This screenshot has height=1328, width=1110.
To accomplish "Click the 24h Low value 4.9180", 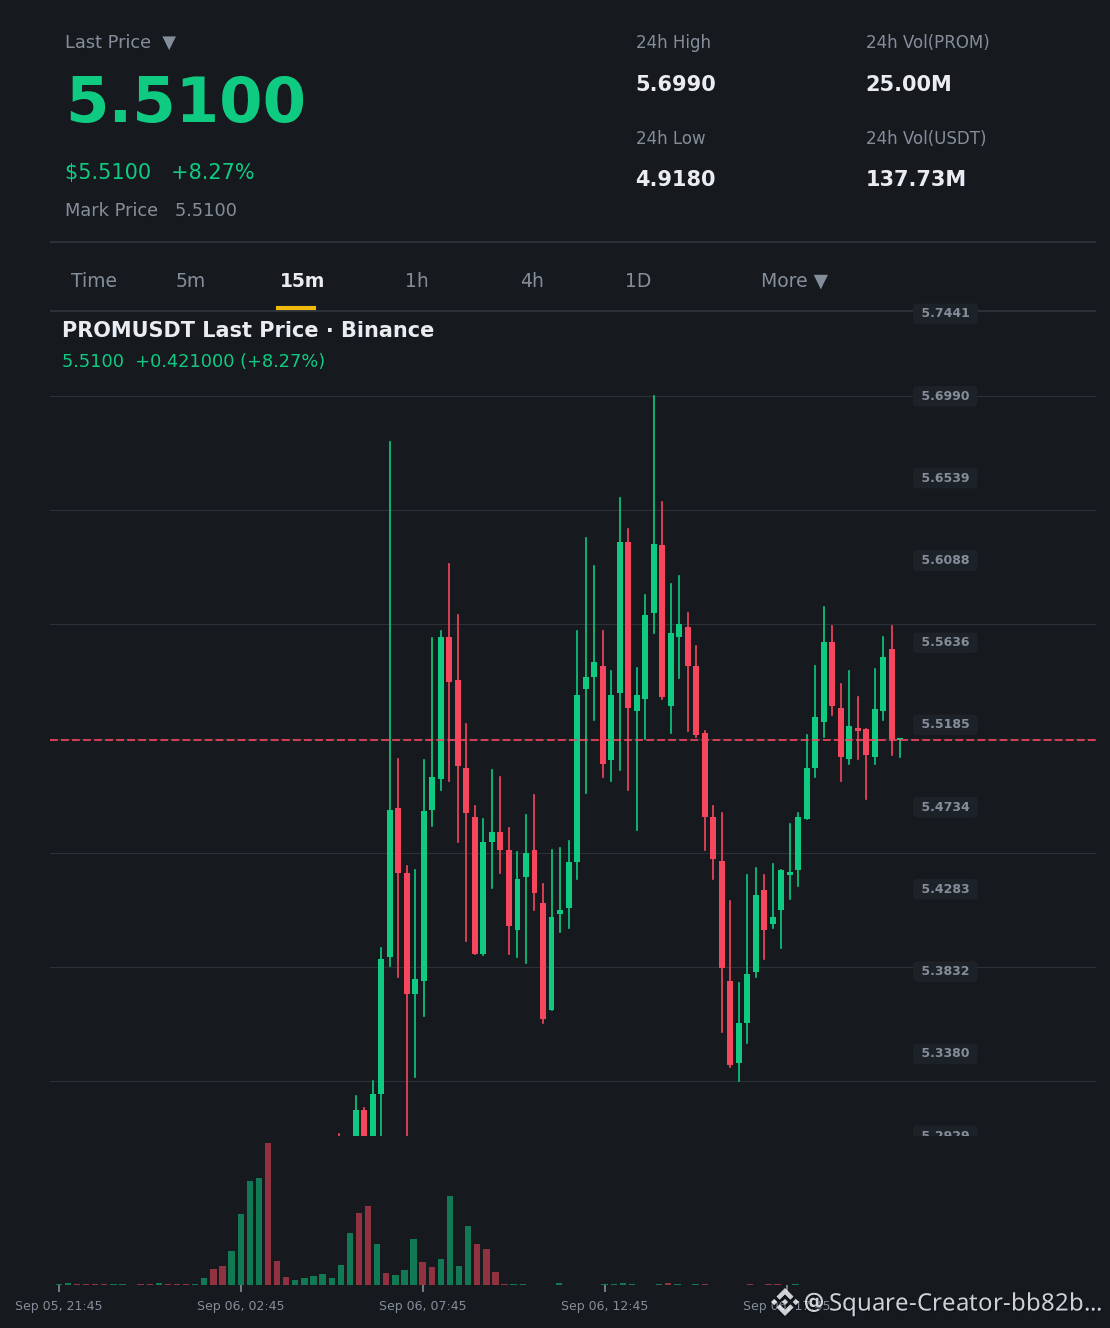I will [x=676, y=179].
